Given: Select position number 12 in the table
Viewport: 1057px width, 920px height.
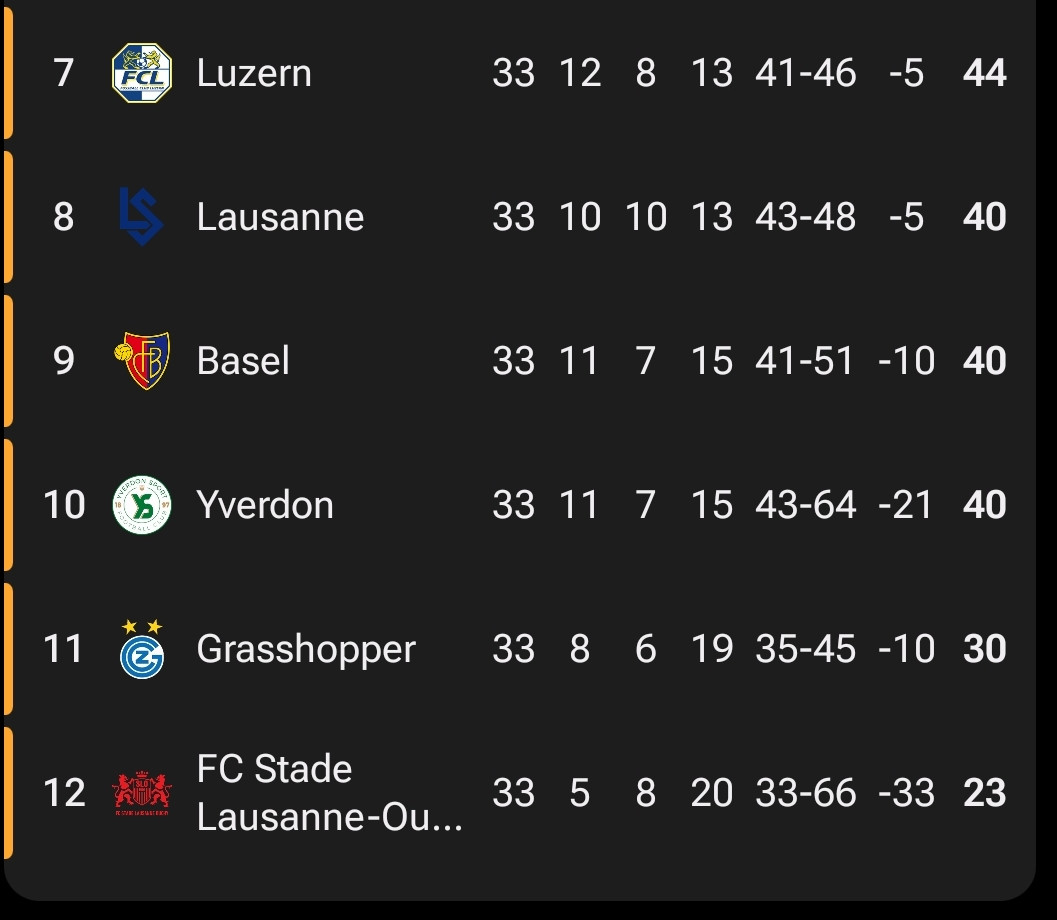Looking at the screenshot, I should click(x=64, y=793).
